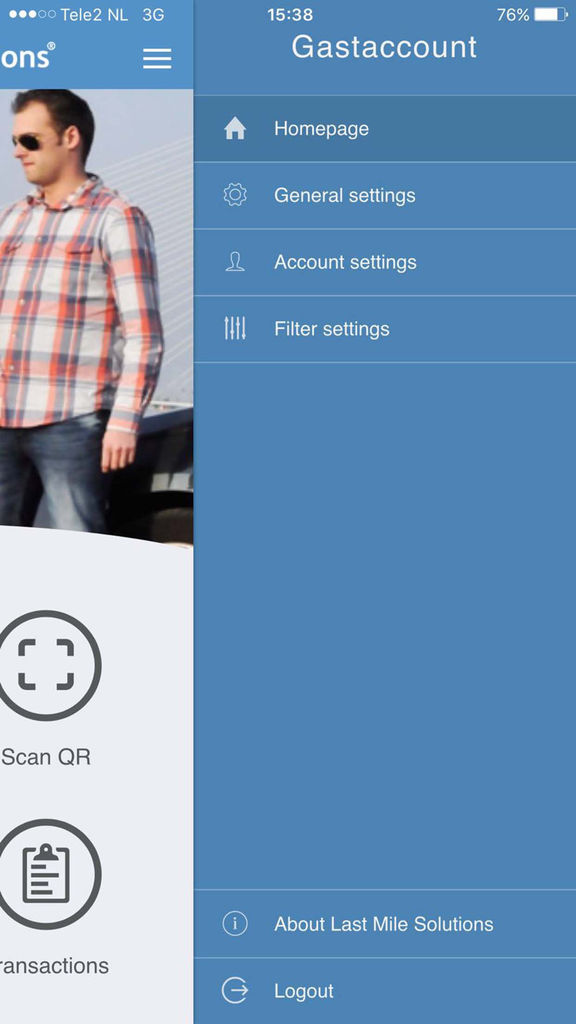Click the info circle icon

(x=235, y=924)
